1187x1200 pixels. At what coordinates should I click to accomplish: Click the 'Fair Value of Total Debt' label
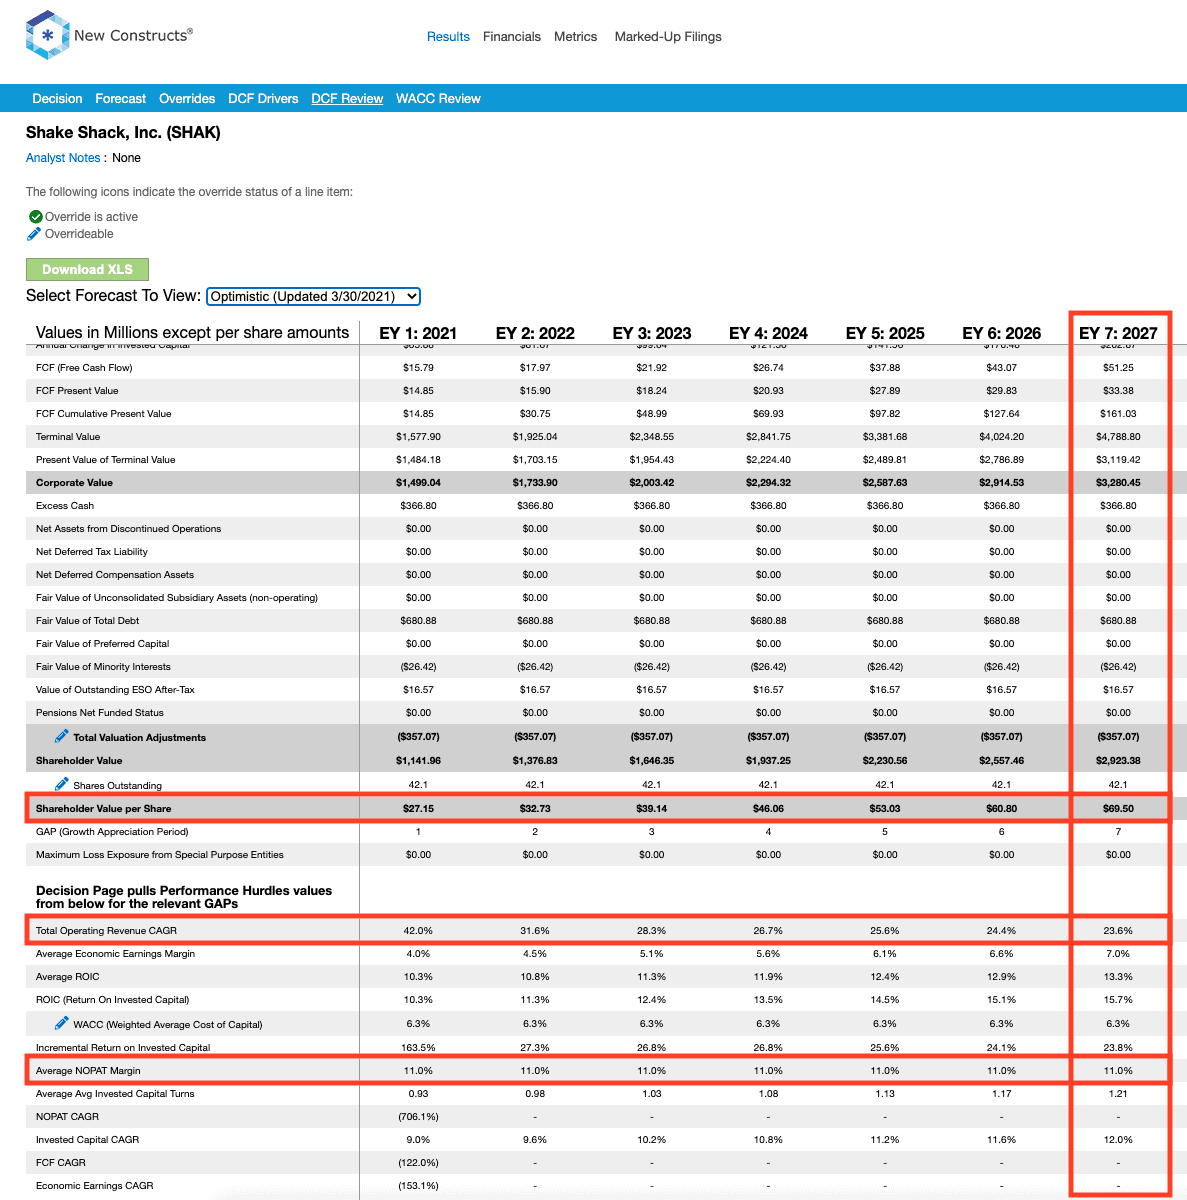click(88, 621)
